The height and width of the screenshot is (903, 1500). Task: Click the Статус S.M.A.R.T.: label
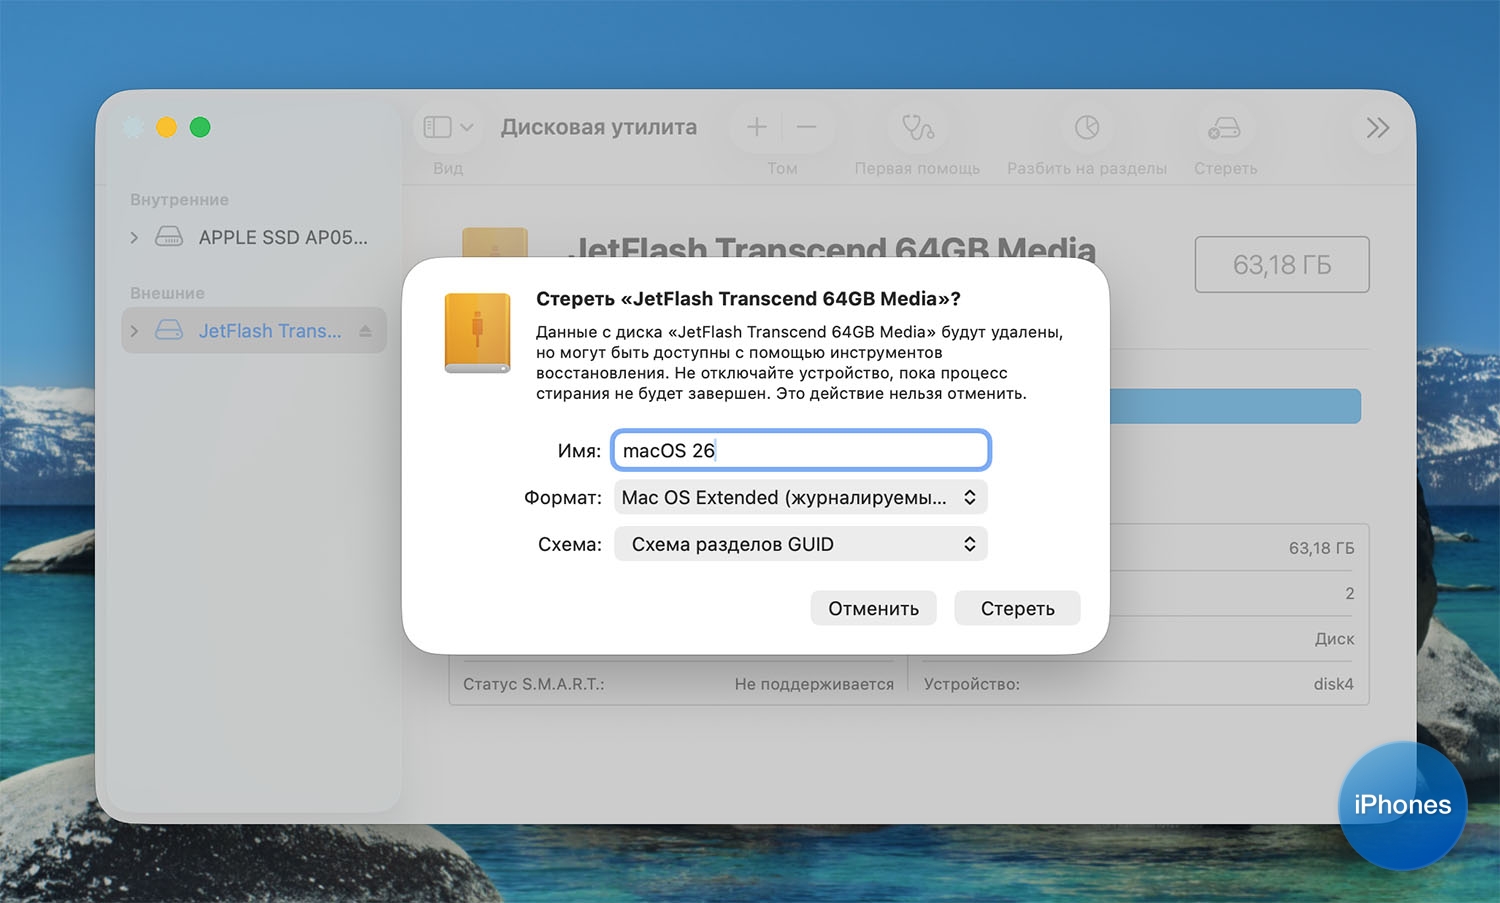tap(534, 684)
